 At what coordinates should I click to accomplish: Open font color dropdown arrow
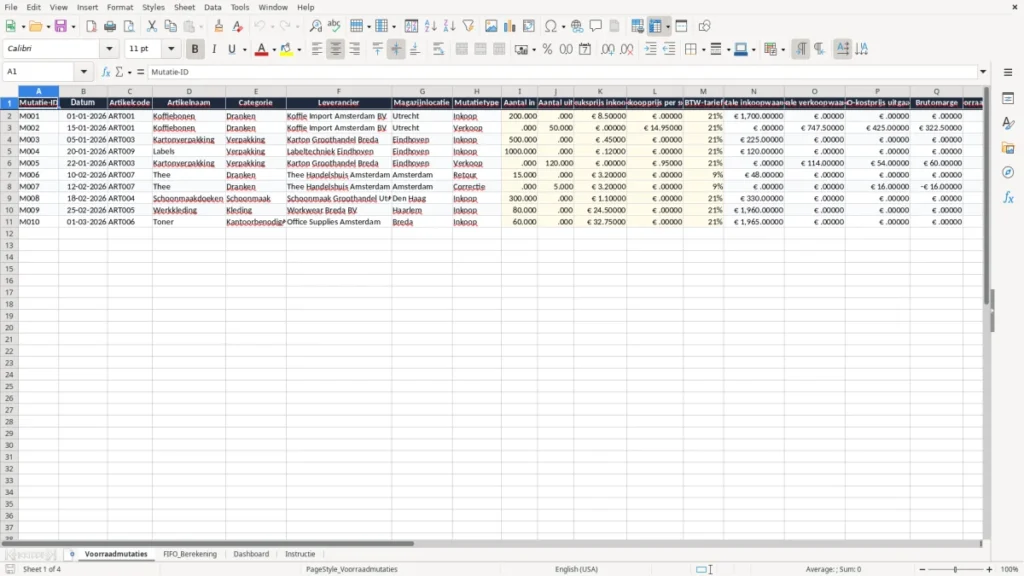coord(274,50)
